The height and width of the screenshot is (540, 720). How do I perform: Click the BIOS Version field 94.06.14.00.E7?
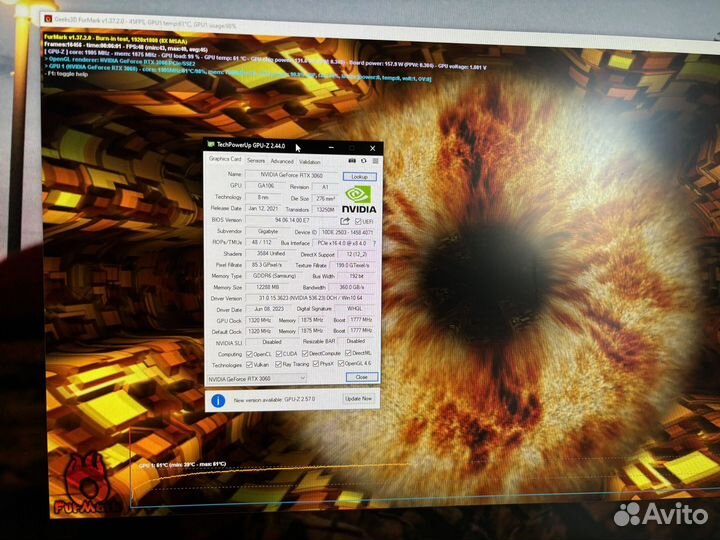click(x=292, y=220)
